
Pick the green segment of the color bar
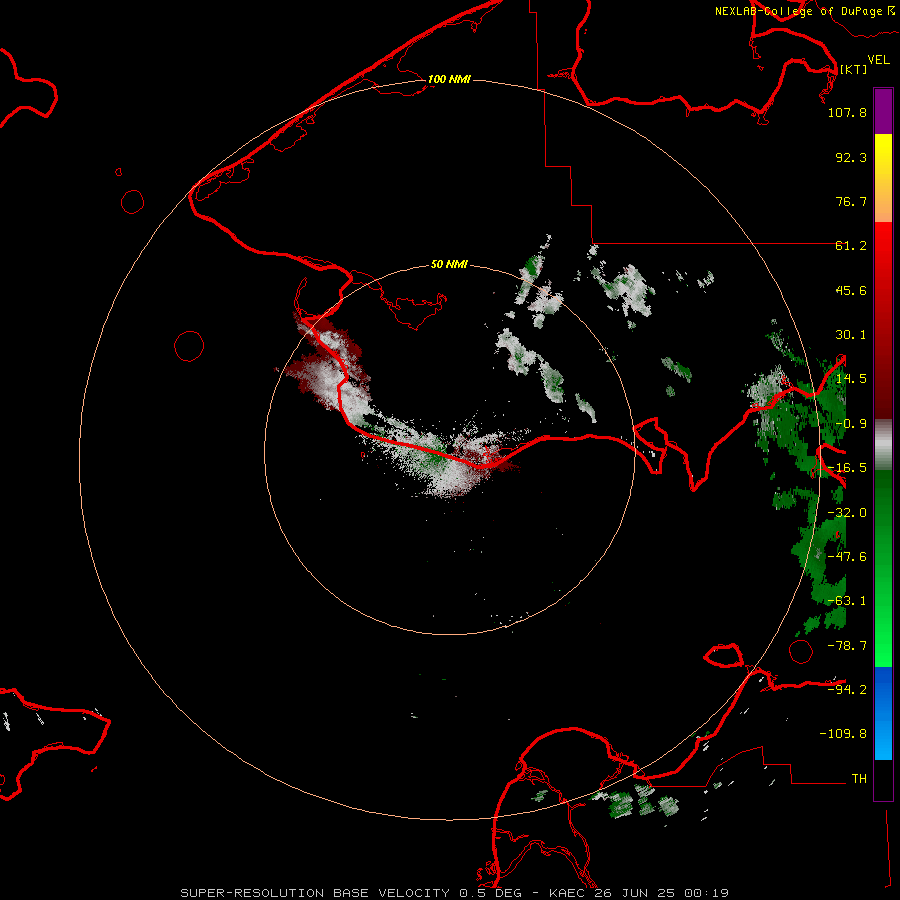(883, 568)
